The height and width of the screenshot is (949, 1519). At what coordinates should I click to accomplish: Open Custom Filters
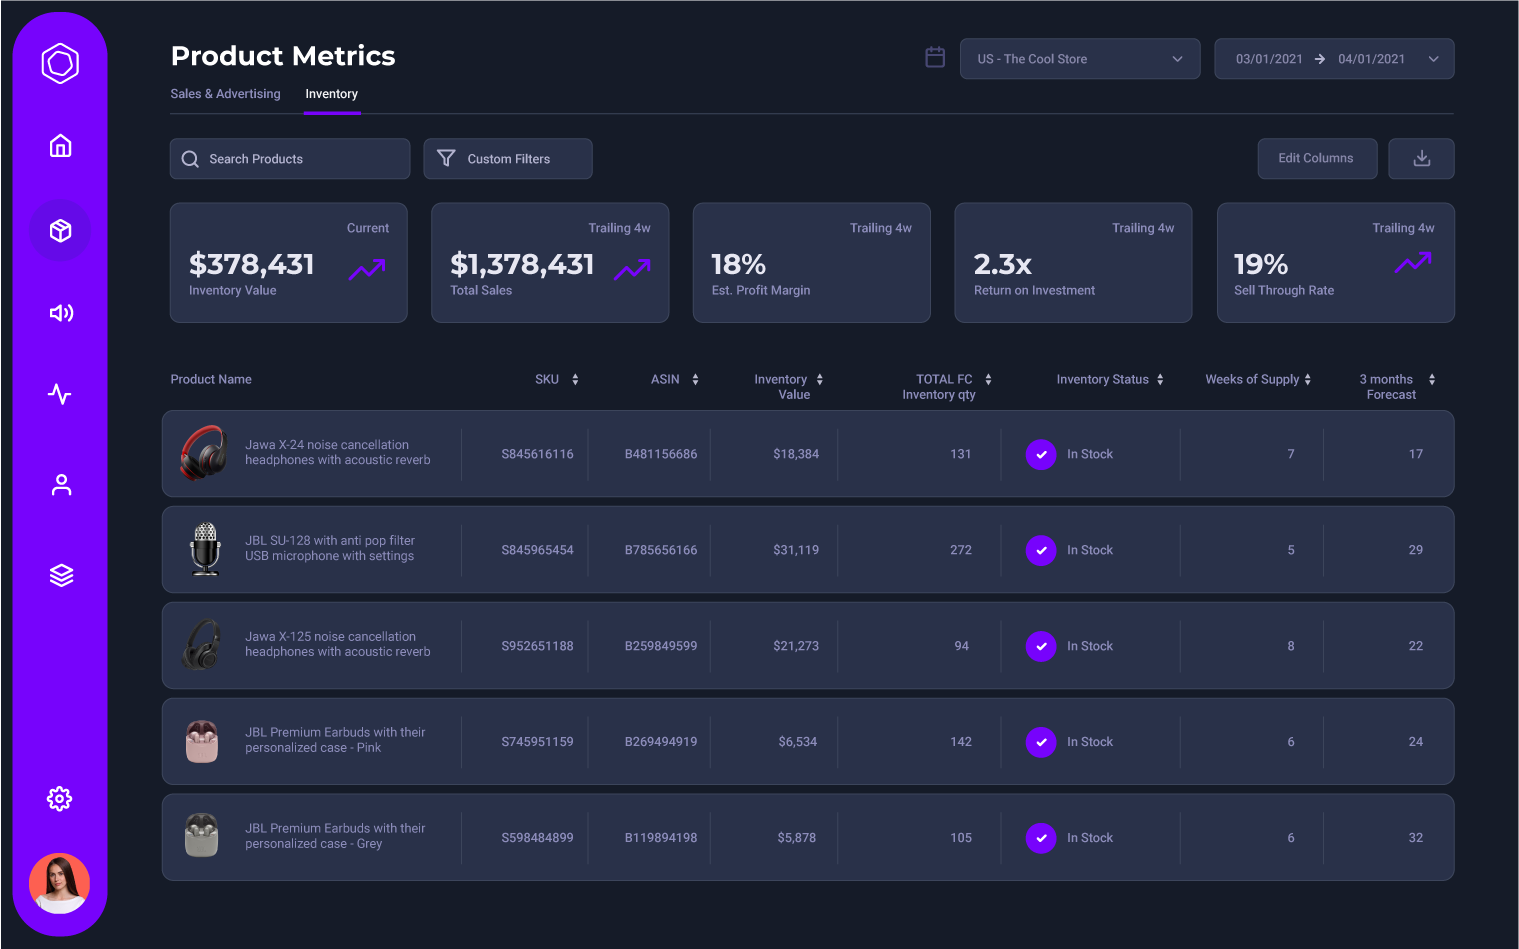click(x=508, y=159)
